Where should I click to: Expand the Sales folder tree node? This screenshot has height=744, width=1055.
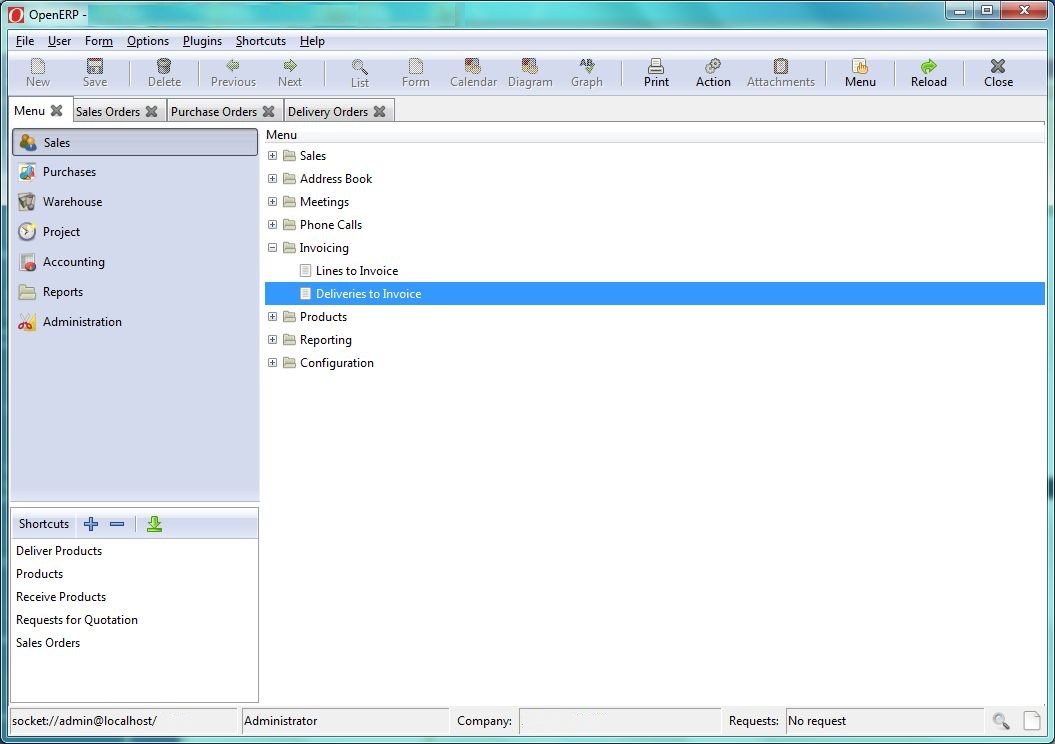(272, 155)
